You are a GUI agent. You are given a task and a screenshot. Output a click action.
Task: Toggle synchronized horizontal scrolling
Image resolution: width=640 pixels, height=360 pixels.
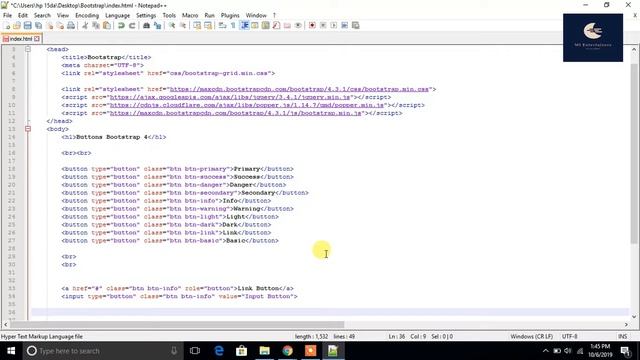[208, 25]
